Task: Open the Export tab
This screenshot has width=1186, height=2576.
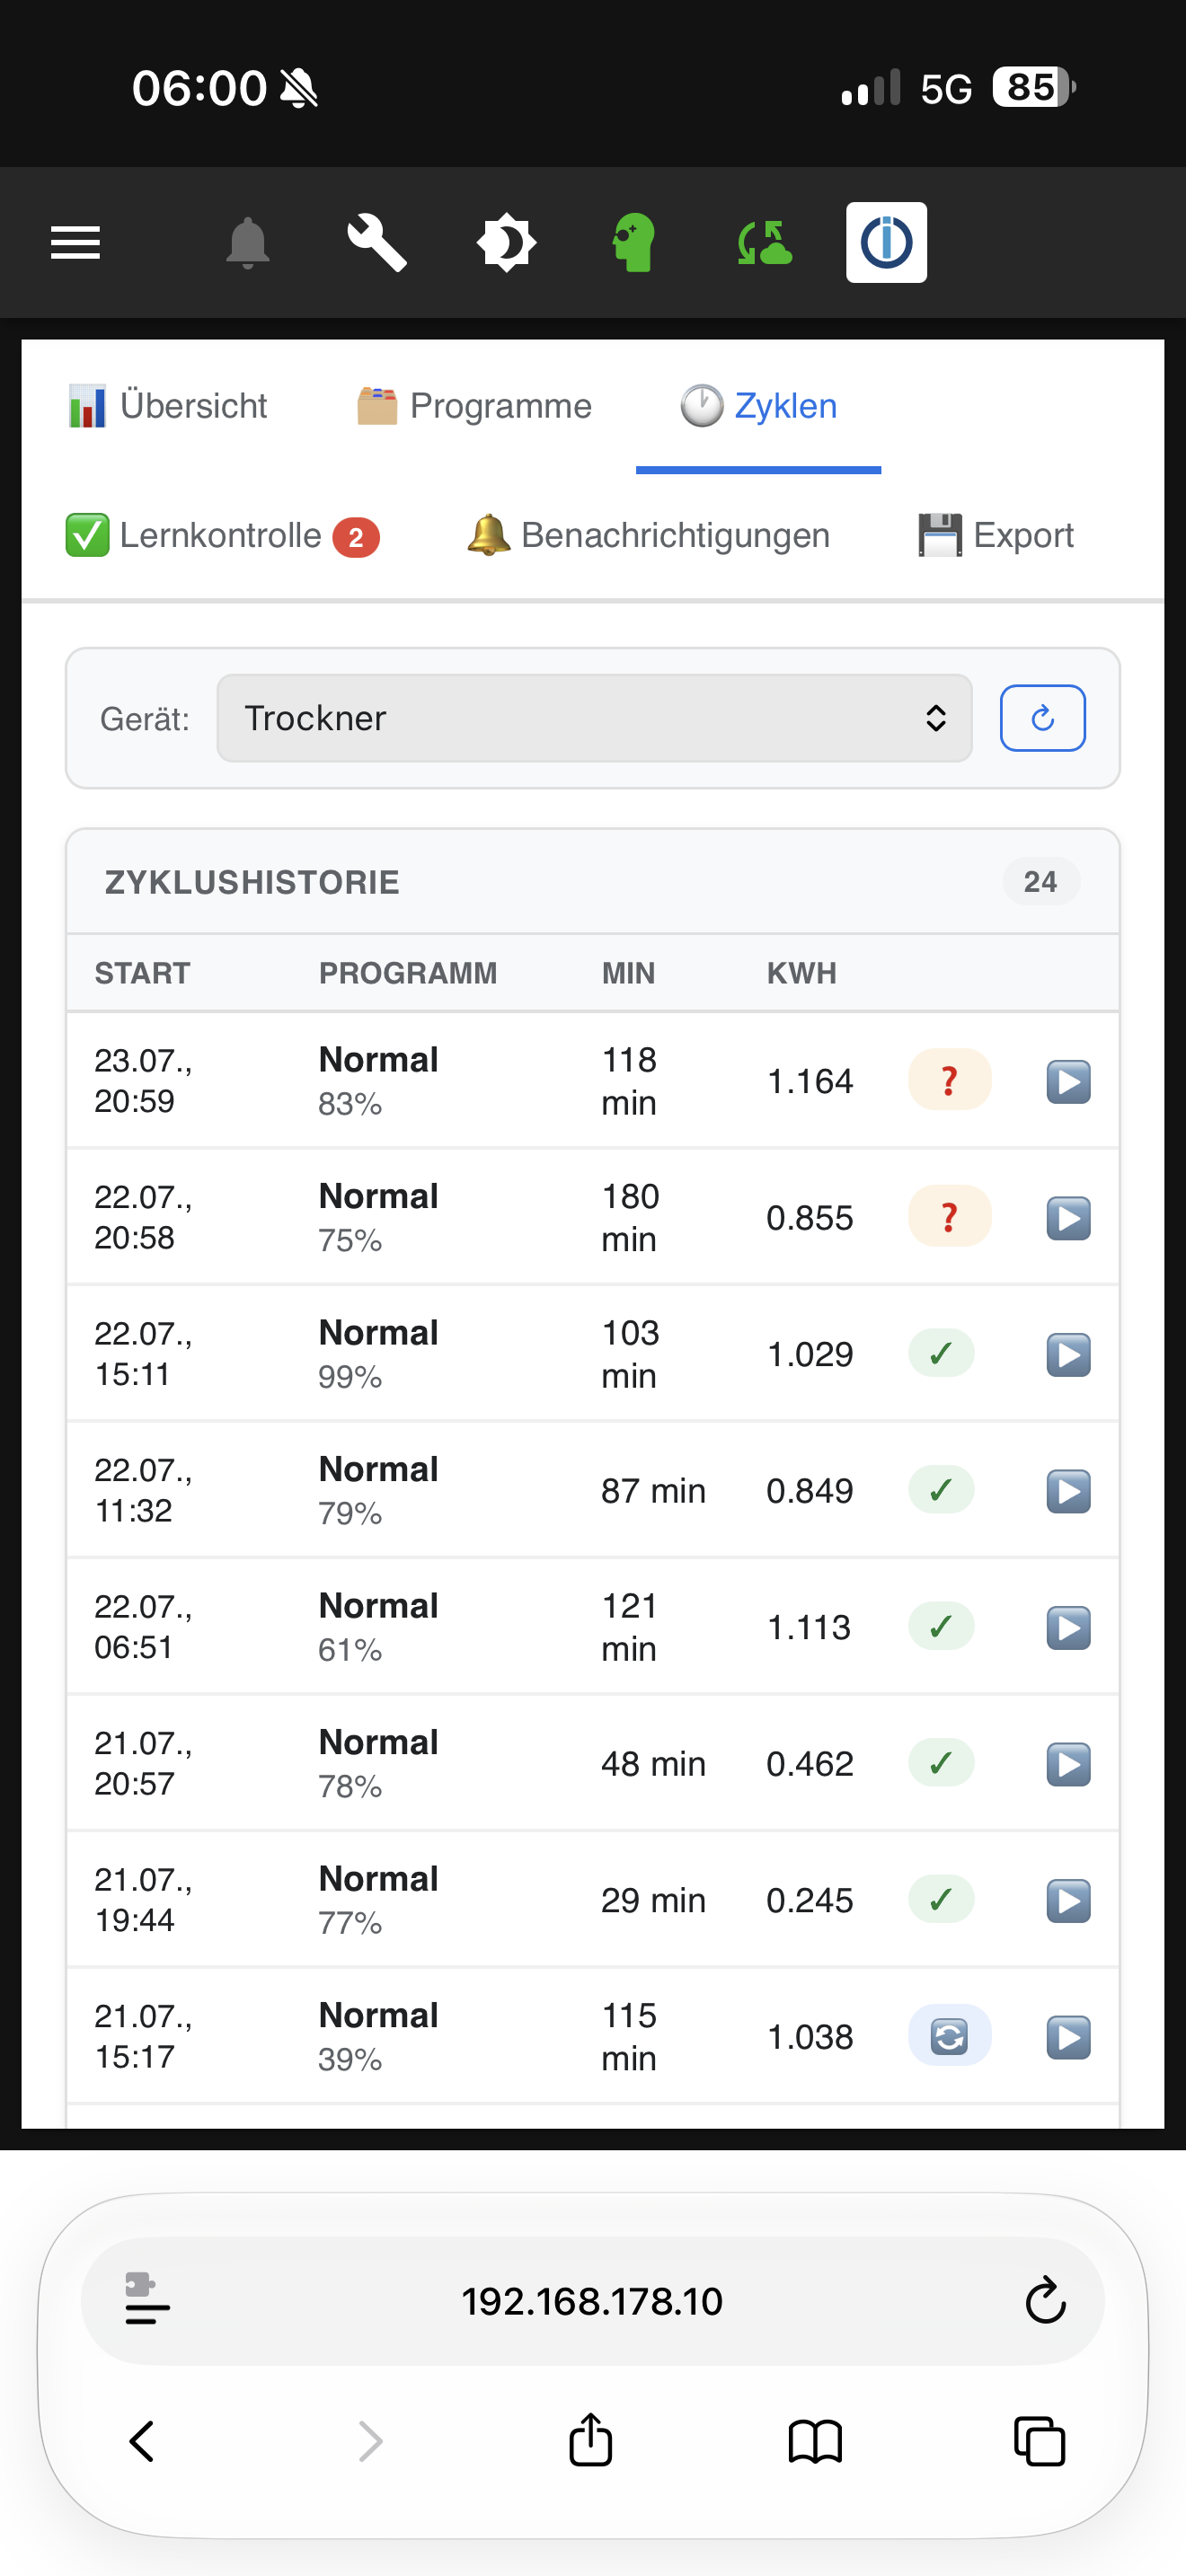Action: 996,536
